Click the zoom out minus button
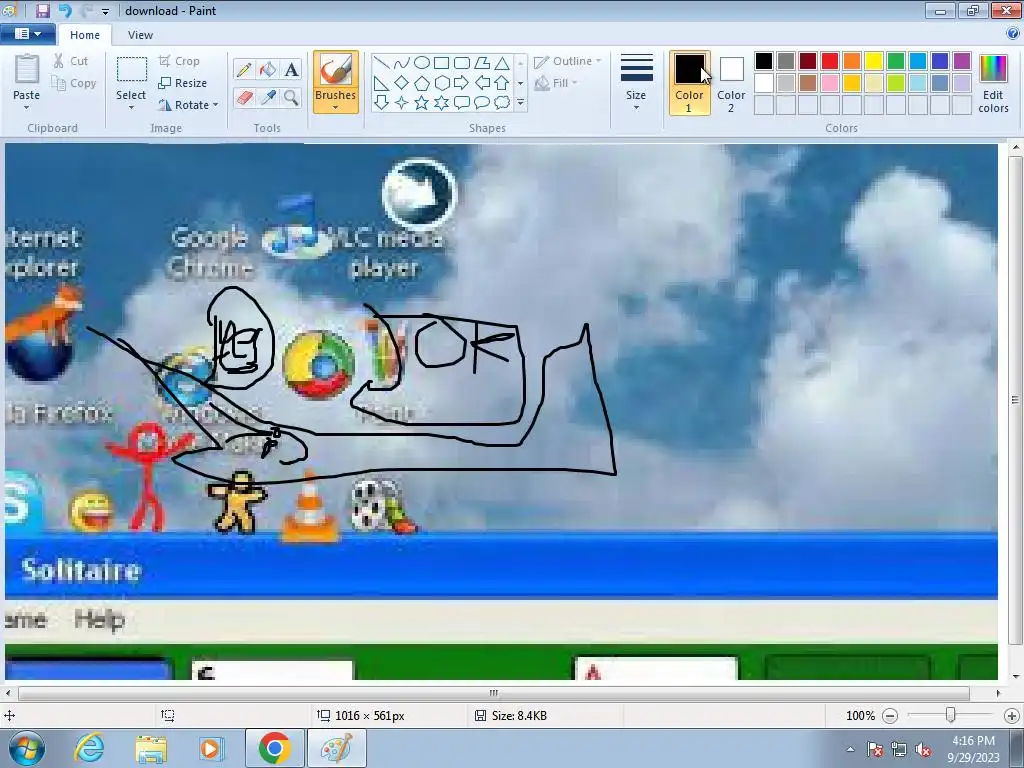 pyautogui.click(x=890, y=716)
